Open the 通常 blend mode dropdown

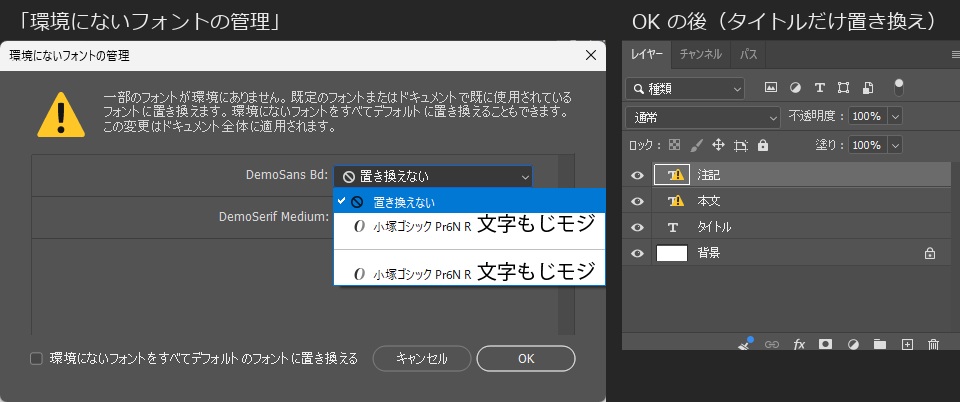point(703,117)
